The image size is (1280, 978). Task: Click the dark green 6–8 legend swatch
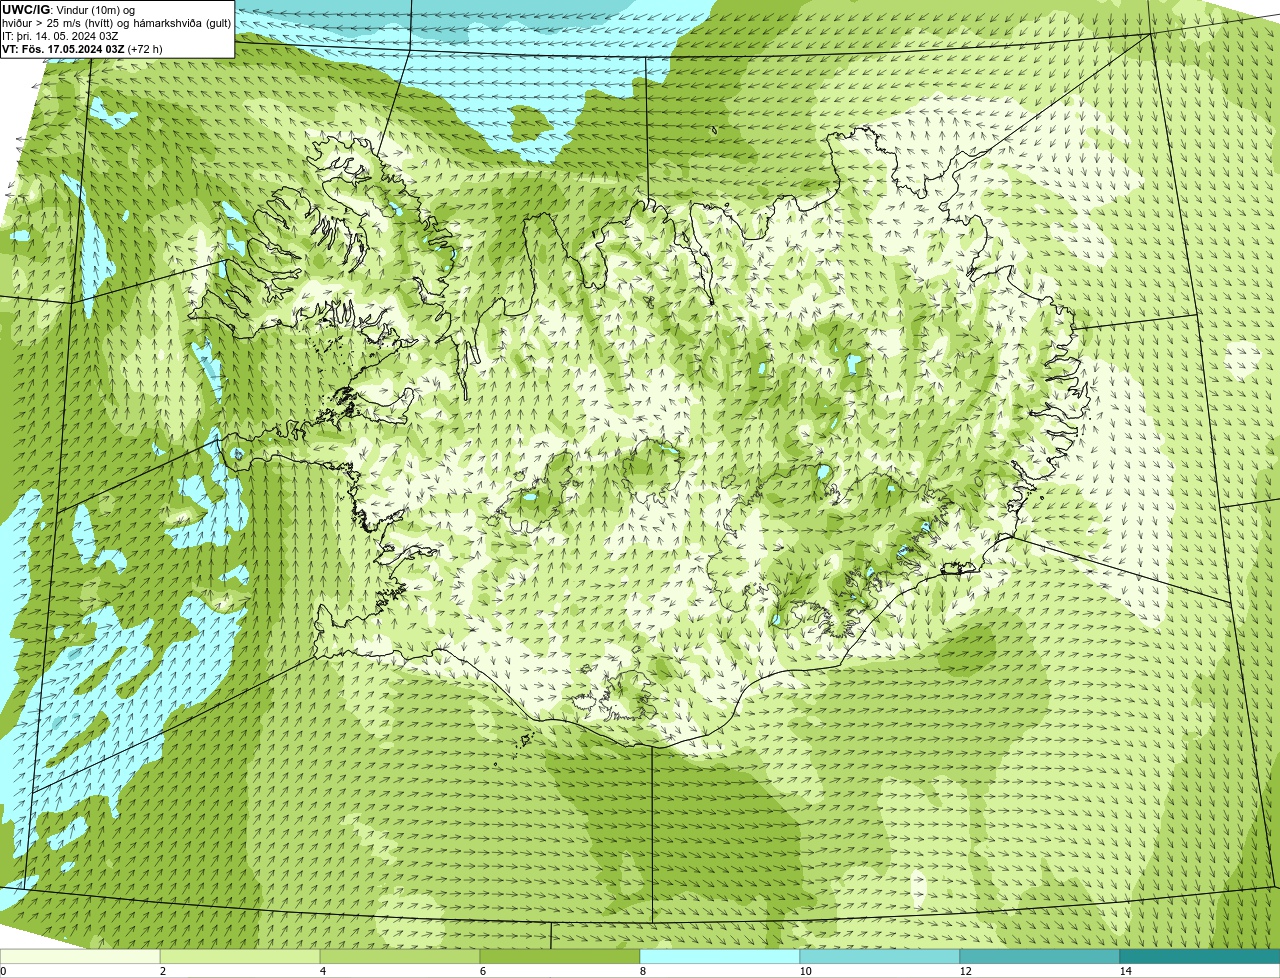(560, 956)
